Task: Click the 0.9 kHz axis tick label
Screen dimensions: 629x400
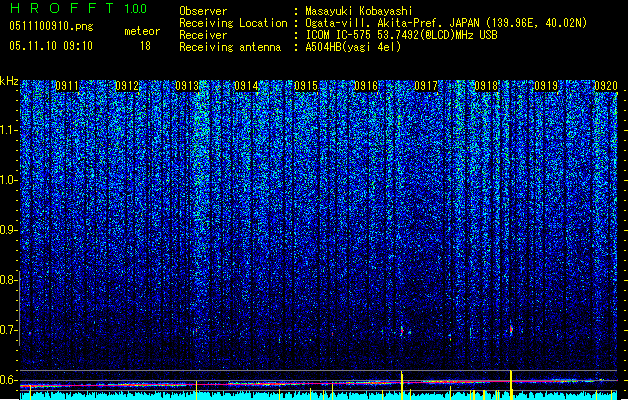Action: [x=8, y=230]
